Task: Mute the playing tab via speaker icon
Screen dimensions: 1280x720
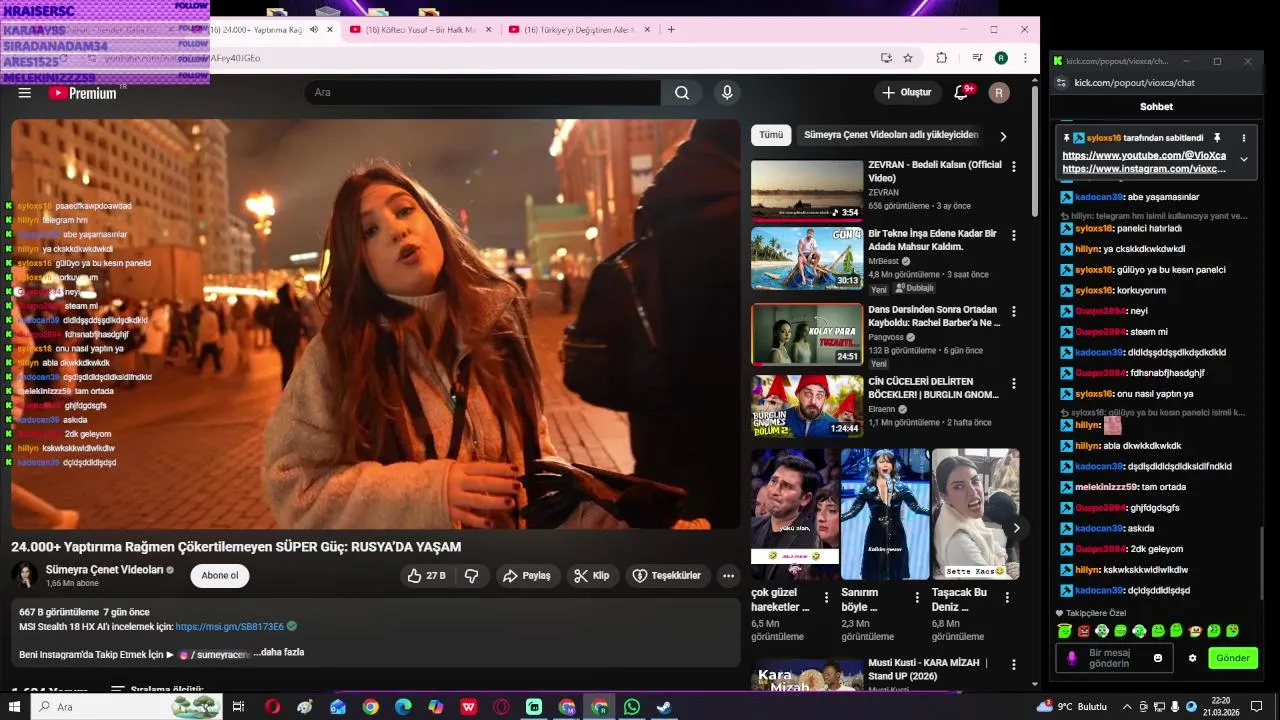Action: 314,30
